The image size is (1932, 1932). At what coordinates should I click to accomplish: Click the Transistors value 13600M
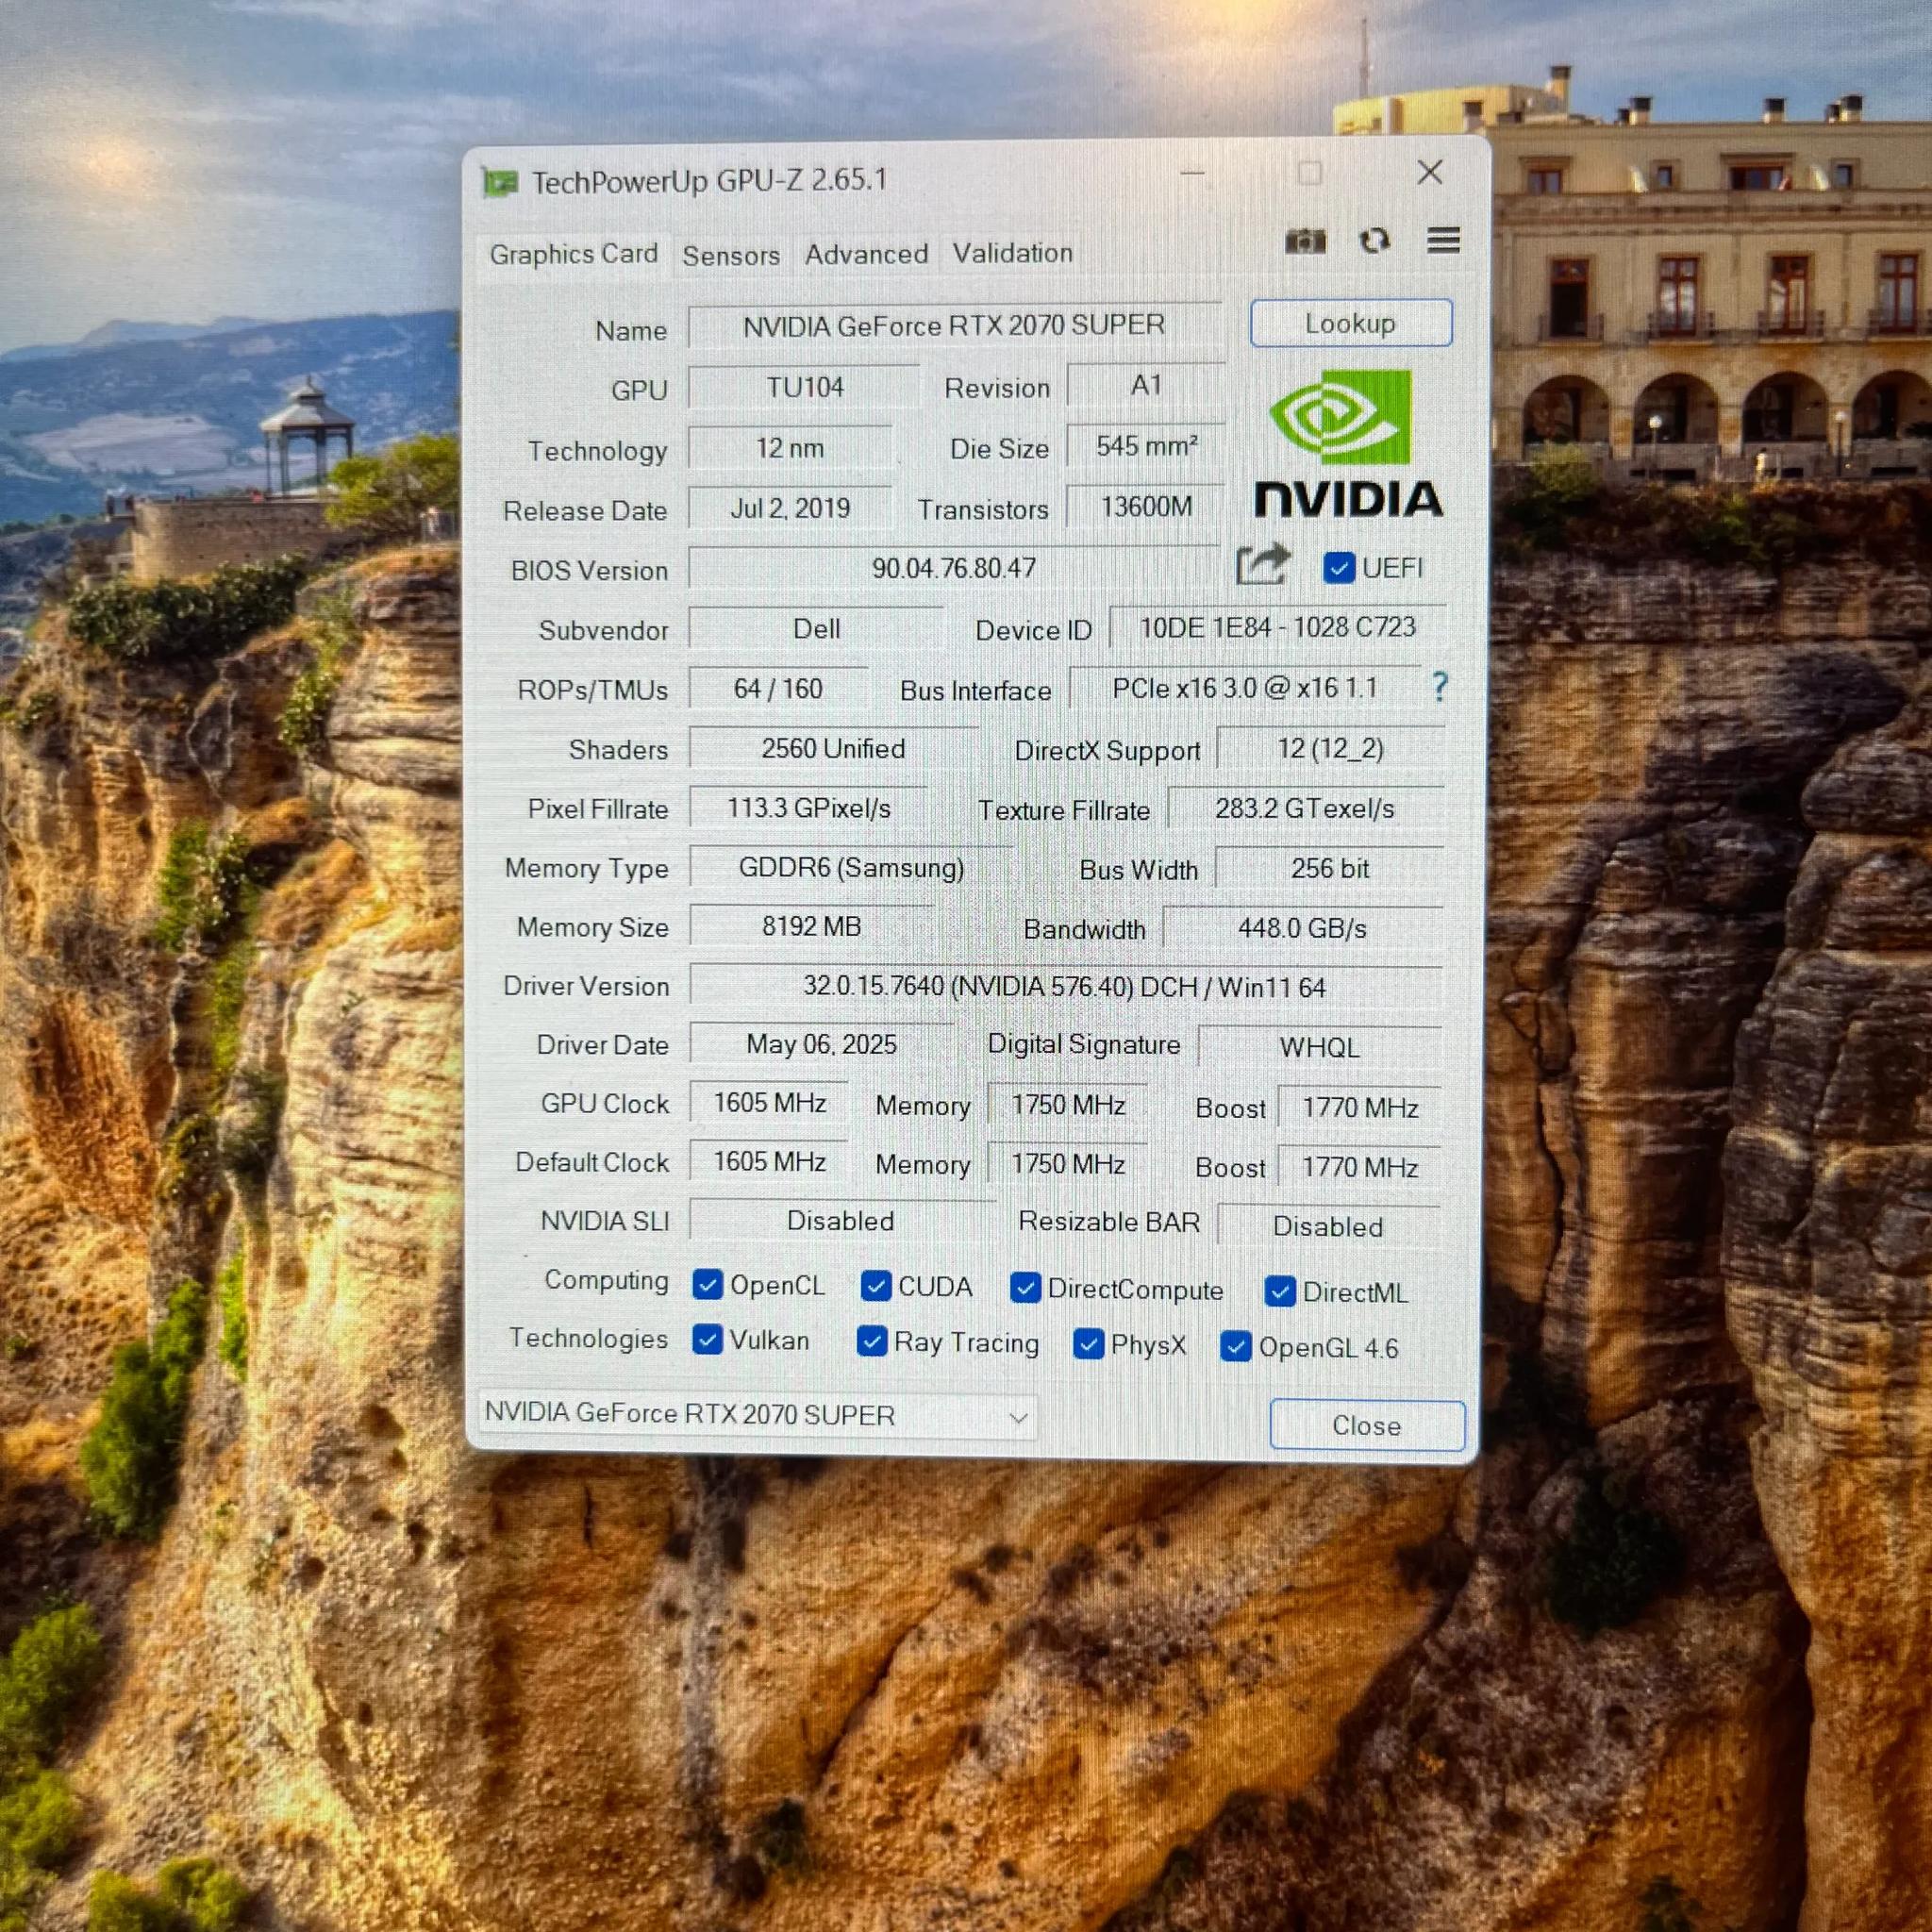click(x=1146, y=506)
